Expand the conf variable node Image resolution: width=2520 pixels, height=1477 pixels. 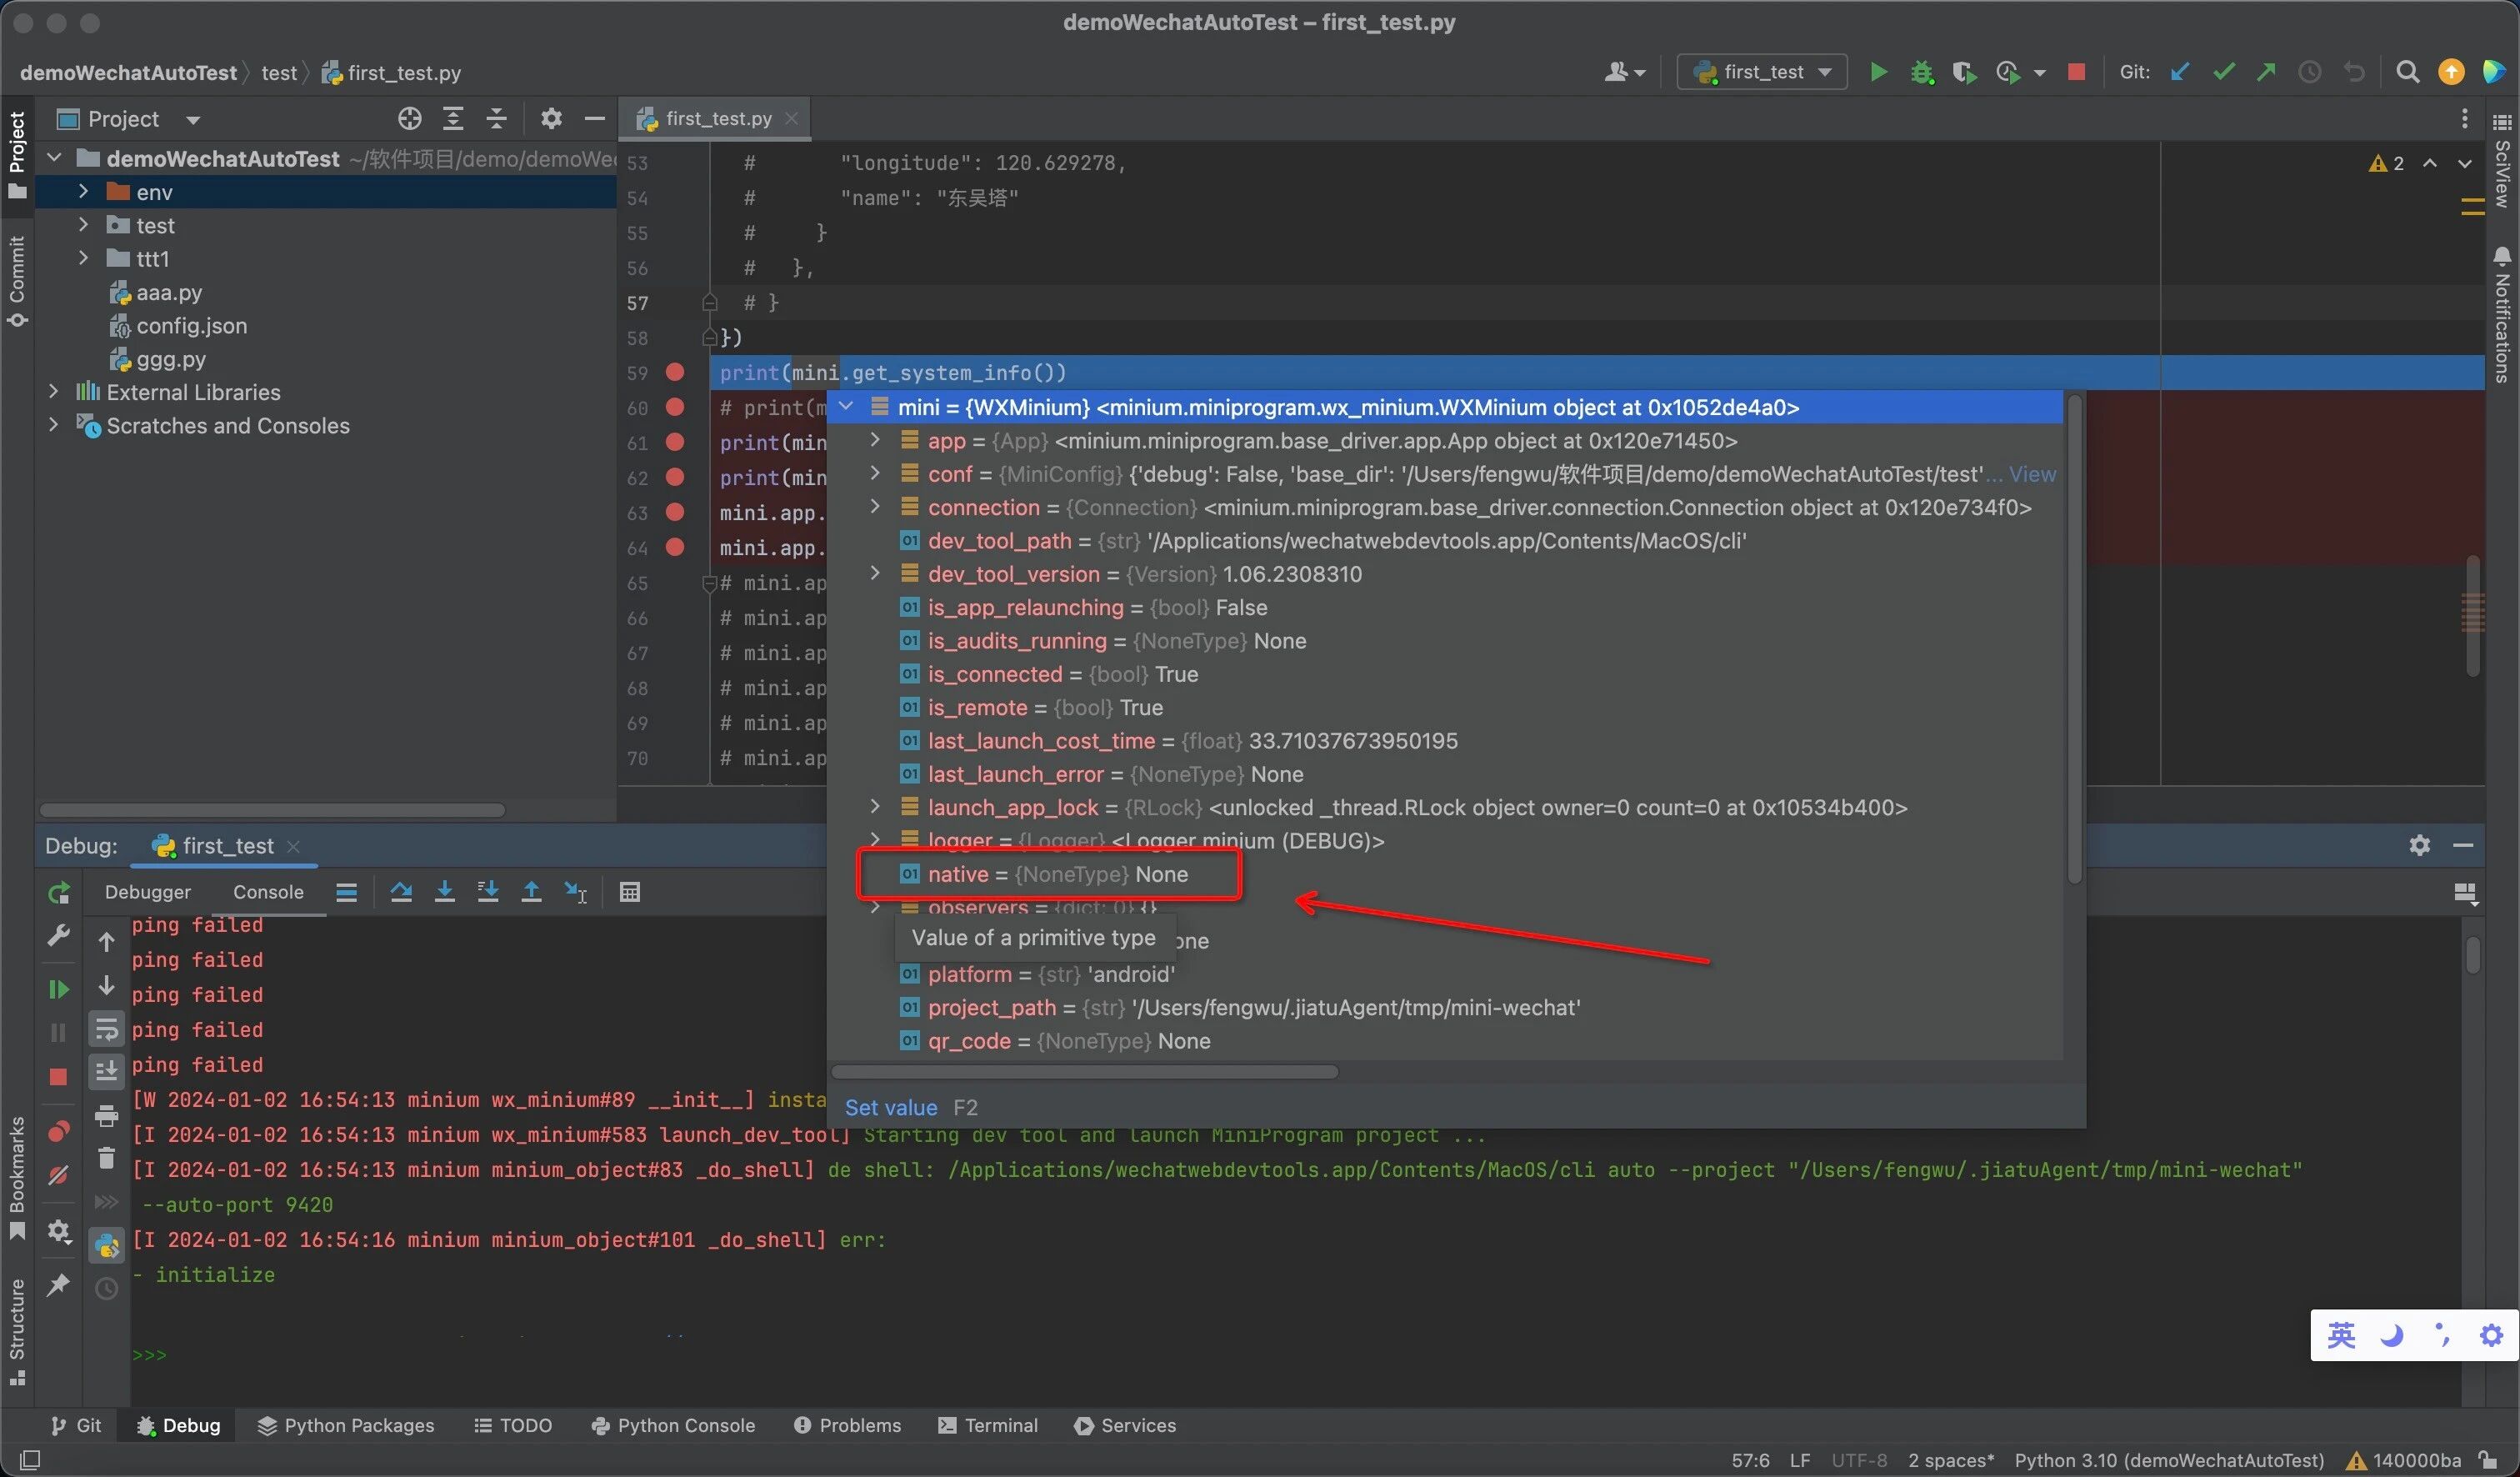click(x=875, y=473)
